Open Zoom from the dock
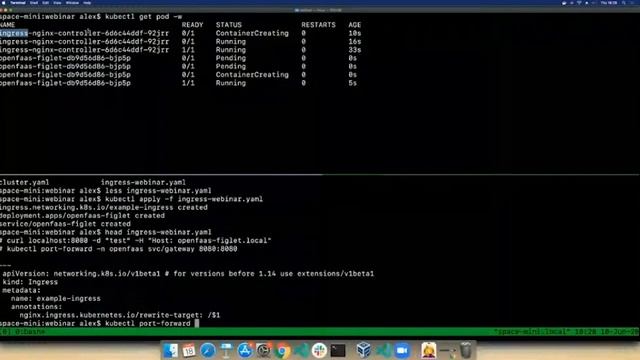640x360 pixels. pos(402,350)
